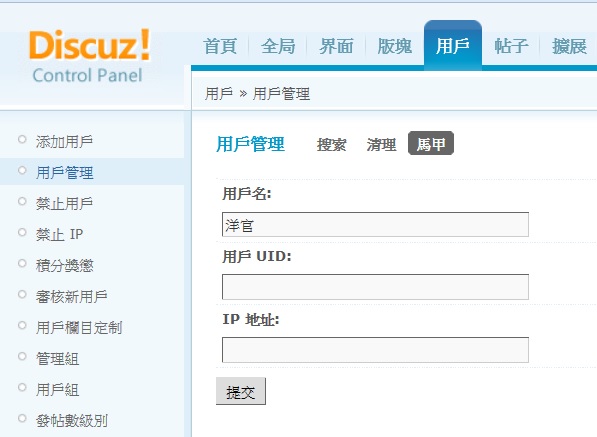Click the 用戶名 input field
The width and height of the screenshot is (597, 437).
click(375, 225)
